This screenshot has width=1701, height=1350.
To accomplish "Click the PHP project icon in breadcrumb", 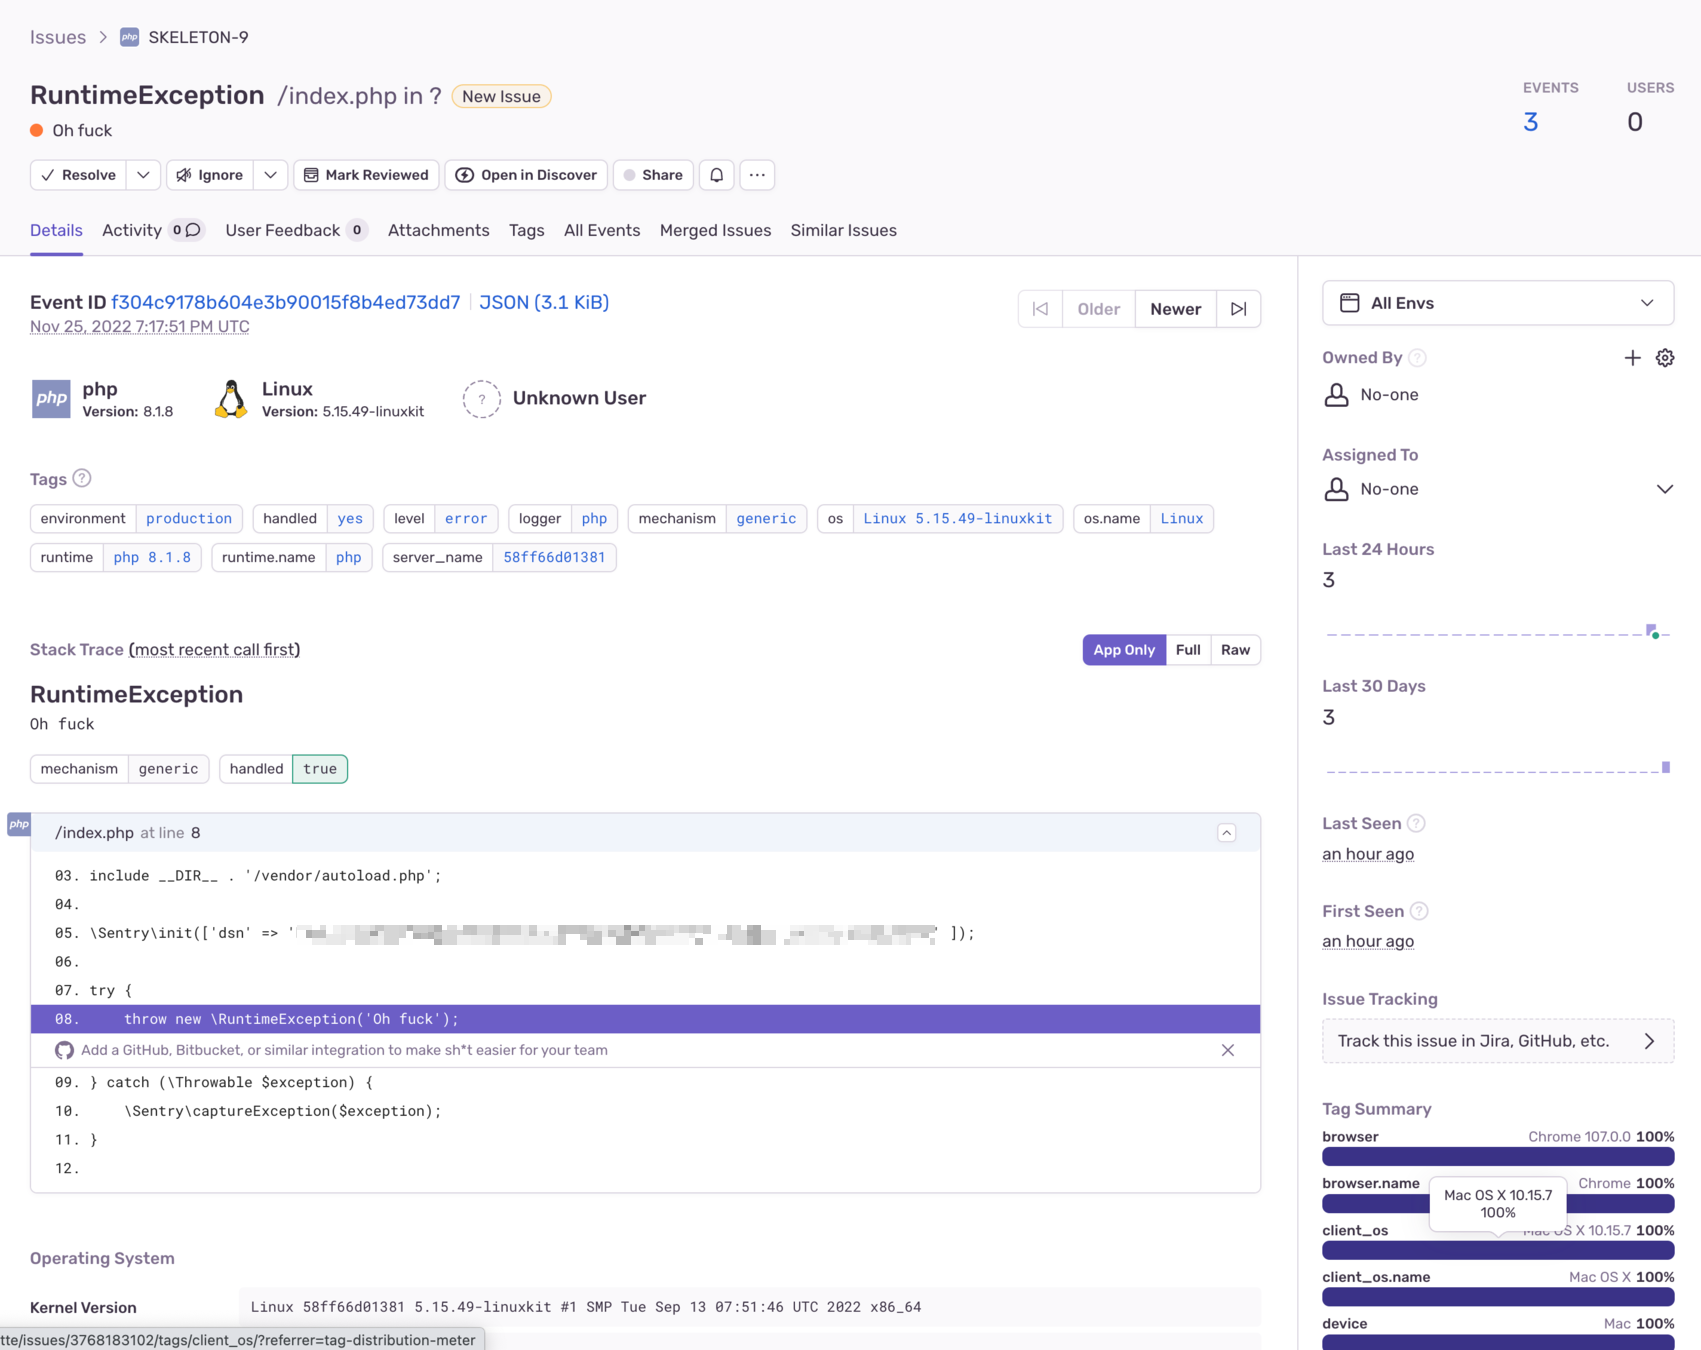I will coord(129,37).
